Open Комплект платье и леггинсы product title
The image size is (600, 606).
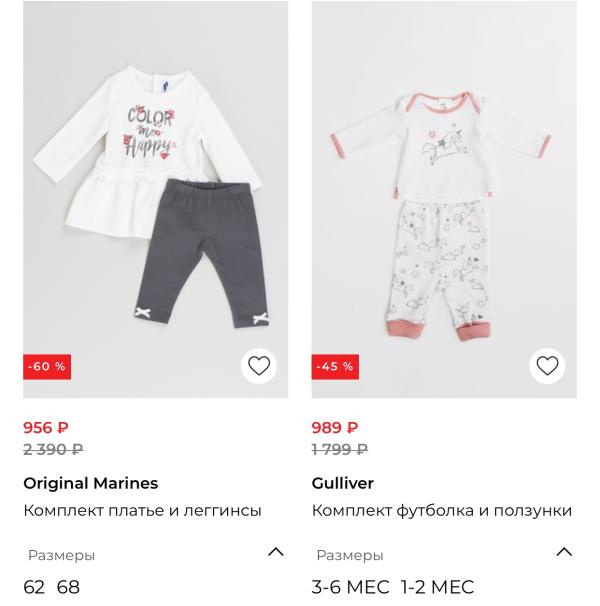coord(143,511)
